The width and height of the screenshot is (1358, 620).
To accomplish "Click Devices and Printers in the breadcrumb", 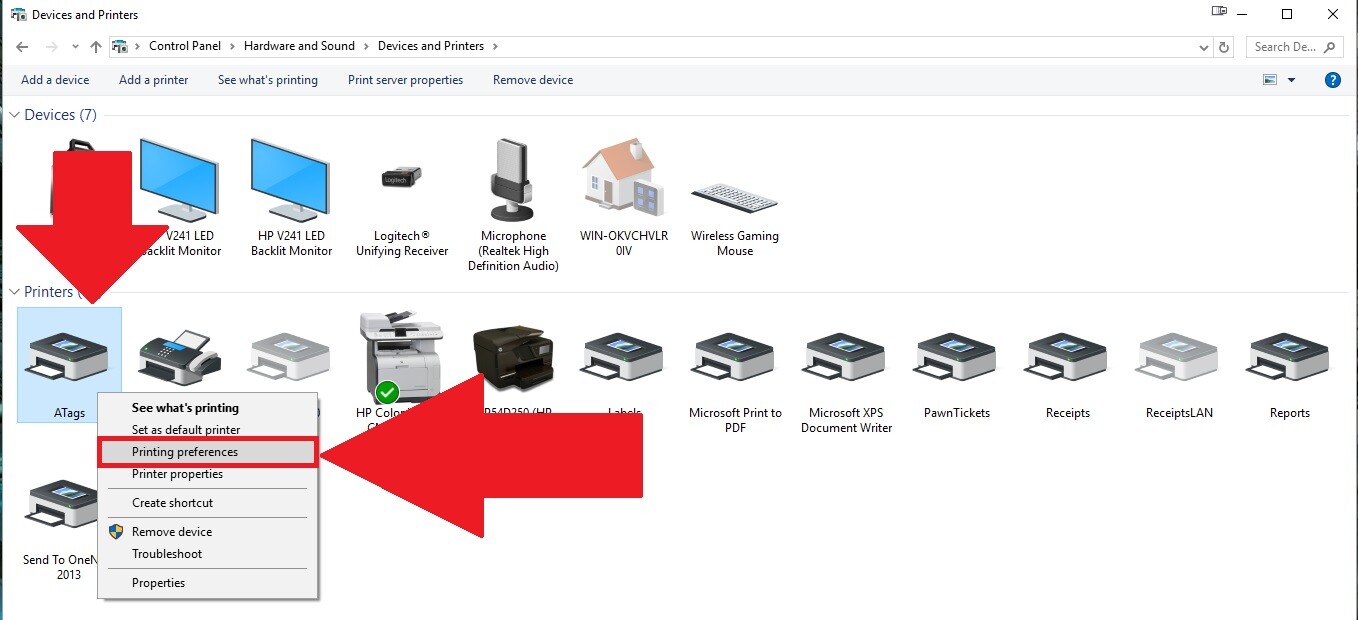I will (431, 46).
